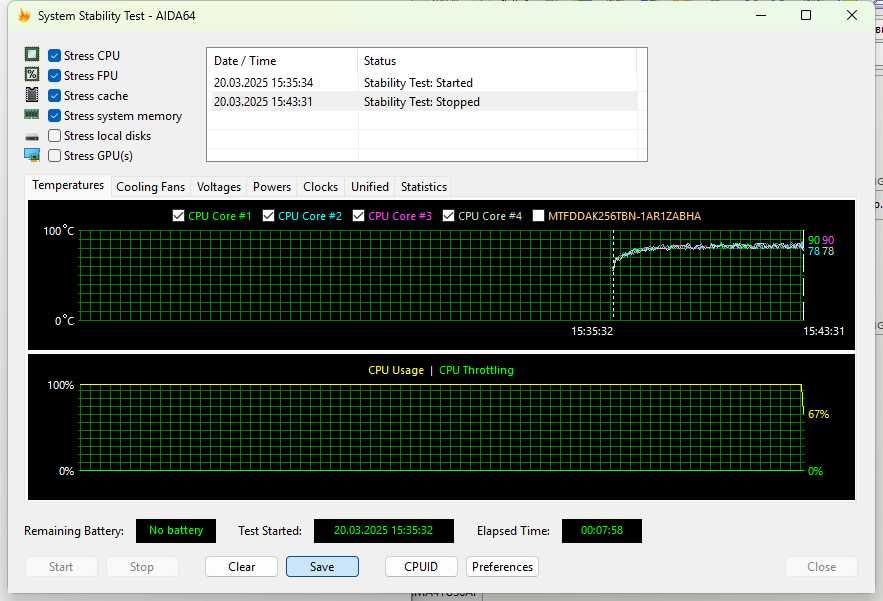Open the Voltages tab

point(218,187)
